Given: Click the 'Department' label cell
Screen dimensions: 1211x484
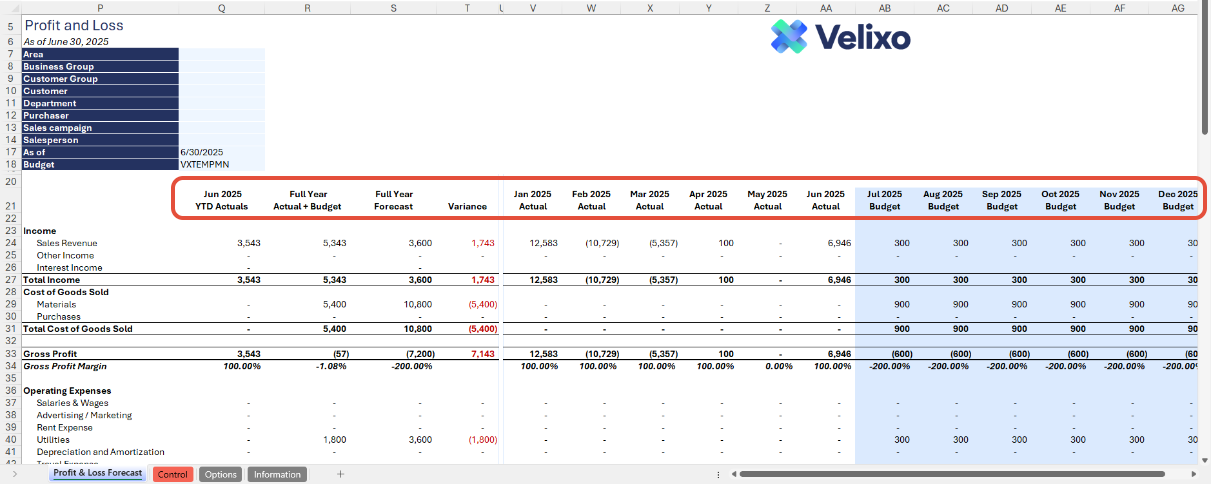Looking at the screenshot, I should coord(100,103).
